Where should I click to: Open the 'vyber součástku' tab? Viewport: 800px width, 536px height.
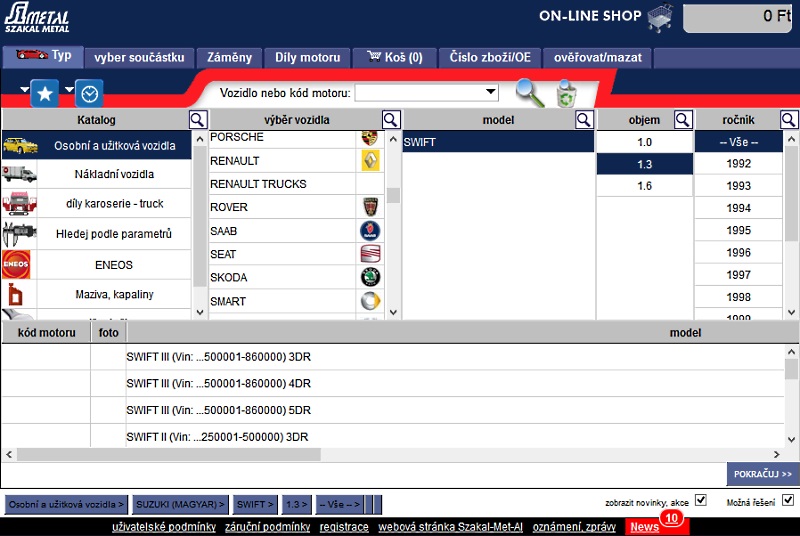139,58
